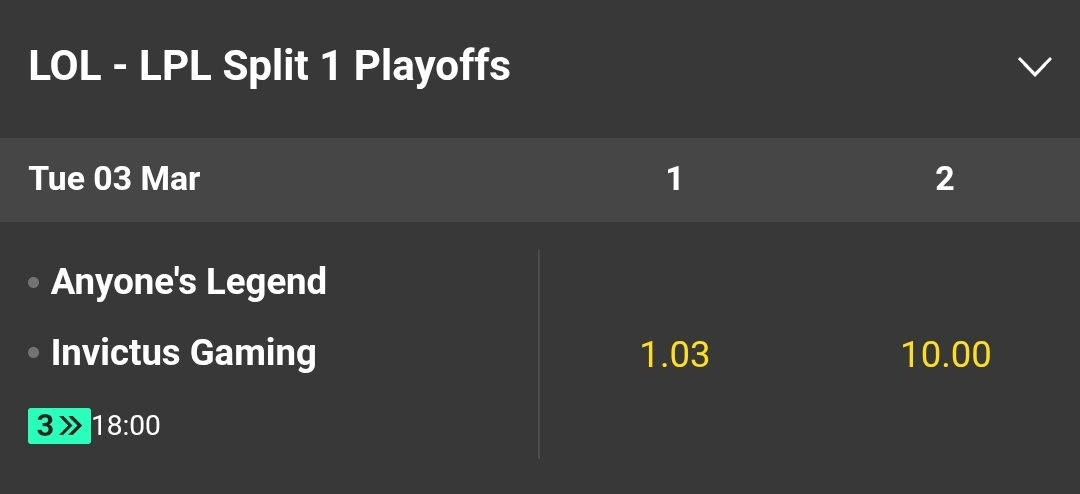Pick the 10.00 odds selection
The width and height of the screenshot is (1080, 494).
tap(945, 354)
